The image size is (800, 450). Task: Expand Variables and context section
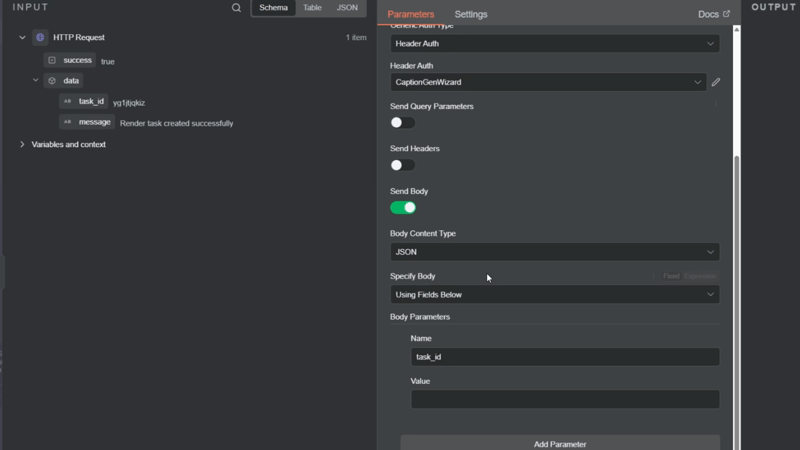pyautogui.click(x=22, y=144)
